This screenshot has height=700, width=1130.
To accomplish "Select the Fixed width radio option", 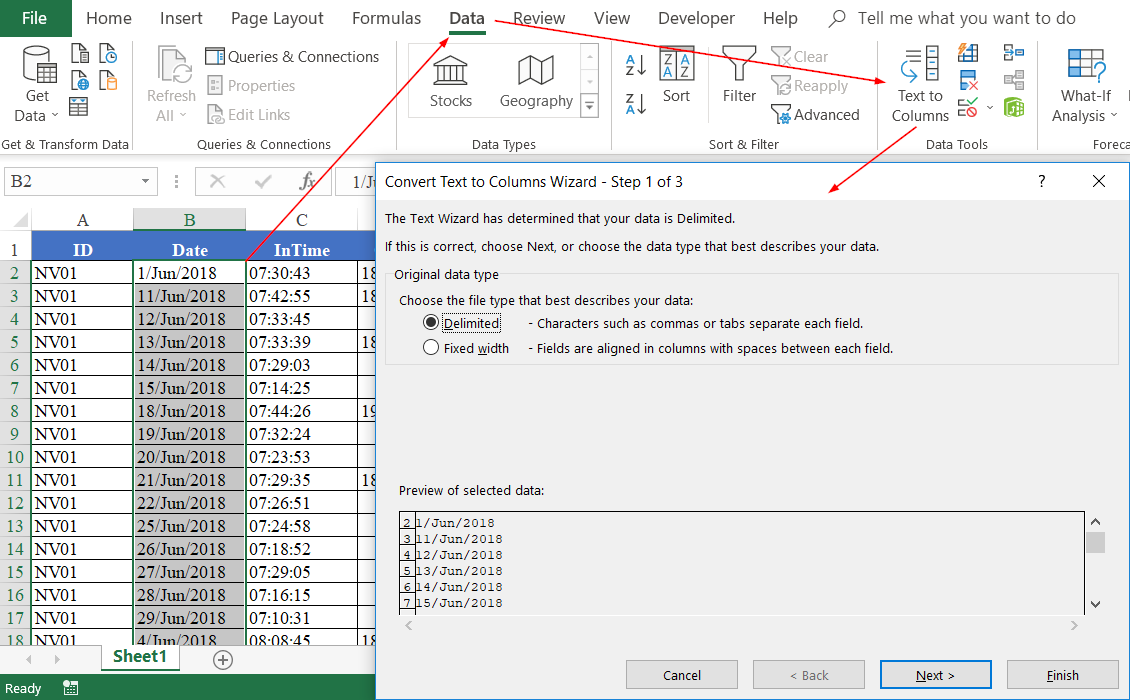I will 431,347.
